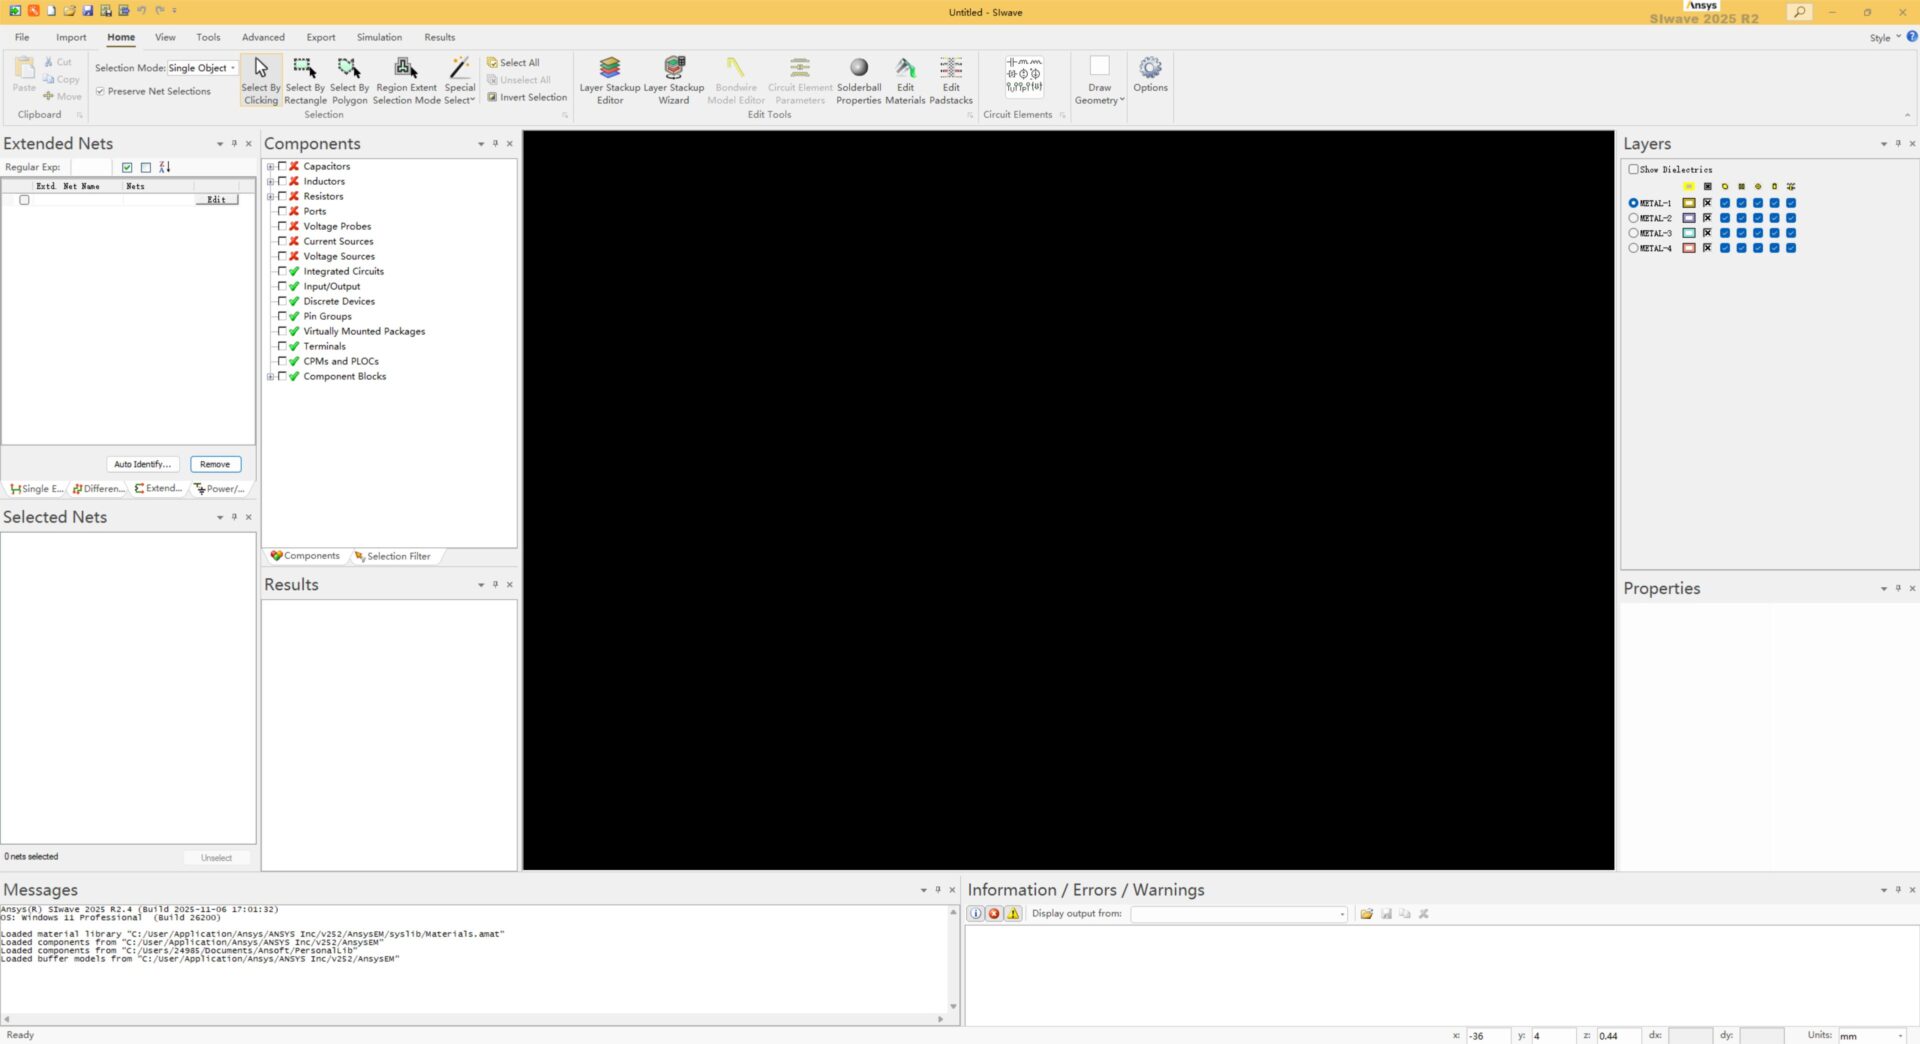Open the Style dropdown
The height and width of the screenshot is (1044, 1920).
tap(1885, 37)
